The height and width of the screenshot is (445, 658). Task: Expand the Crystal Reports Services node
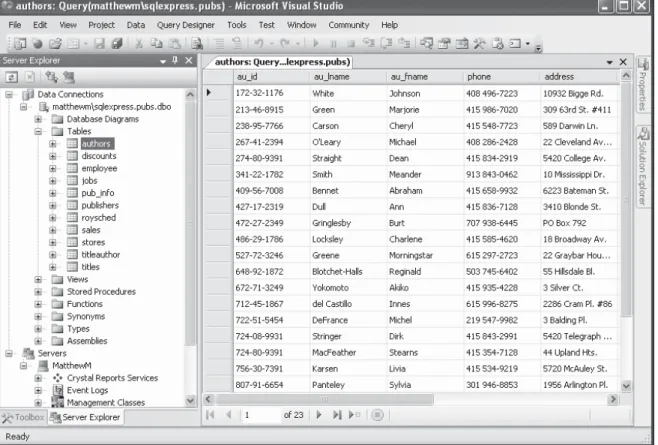(38, 378)
